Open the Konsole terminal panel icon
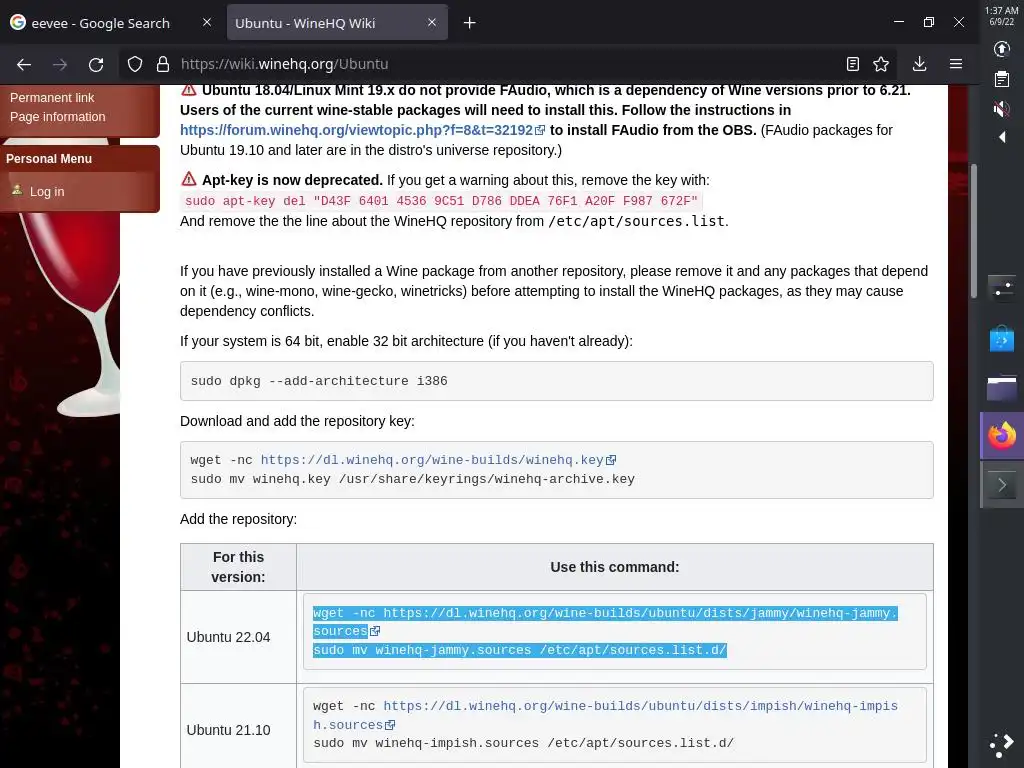The height and width of the screenshot is (768, 1024). tap(1002, 485)
